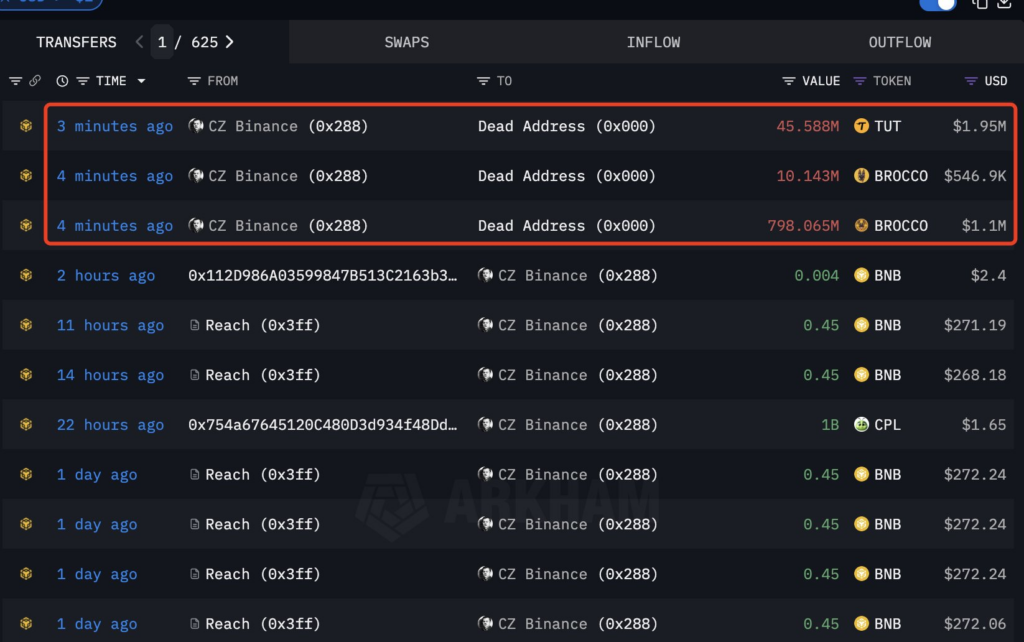1024x642 pixels.
Task: Click the orange cube transaction icon on first row
Action: 24,126
